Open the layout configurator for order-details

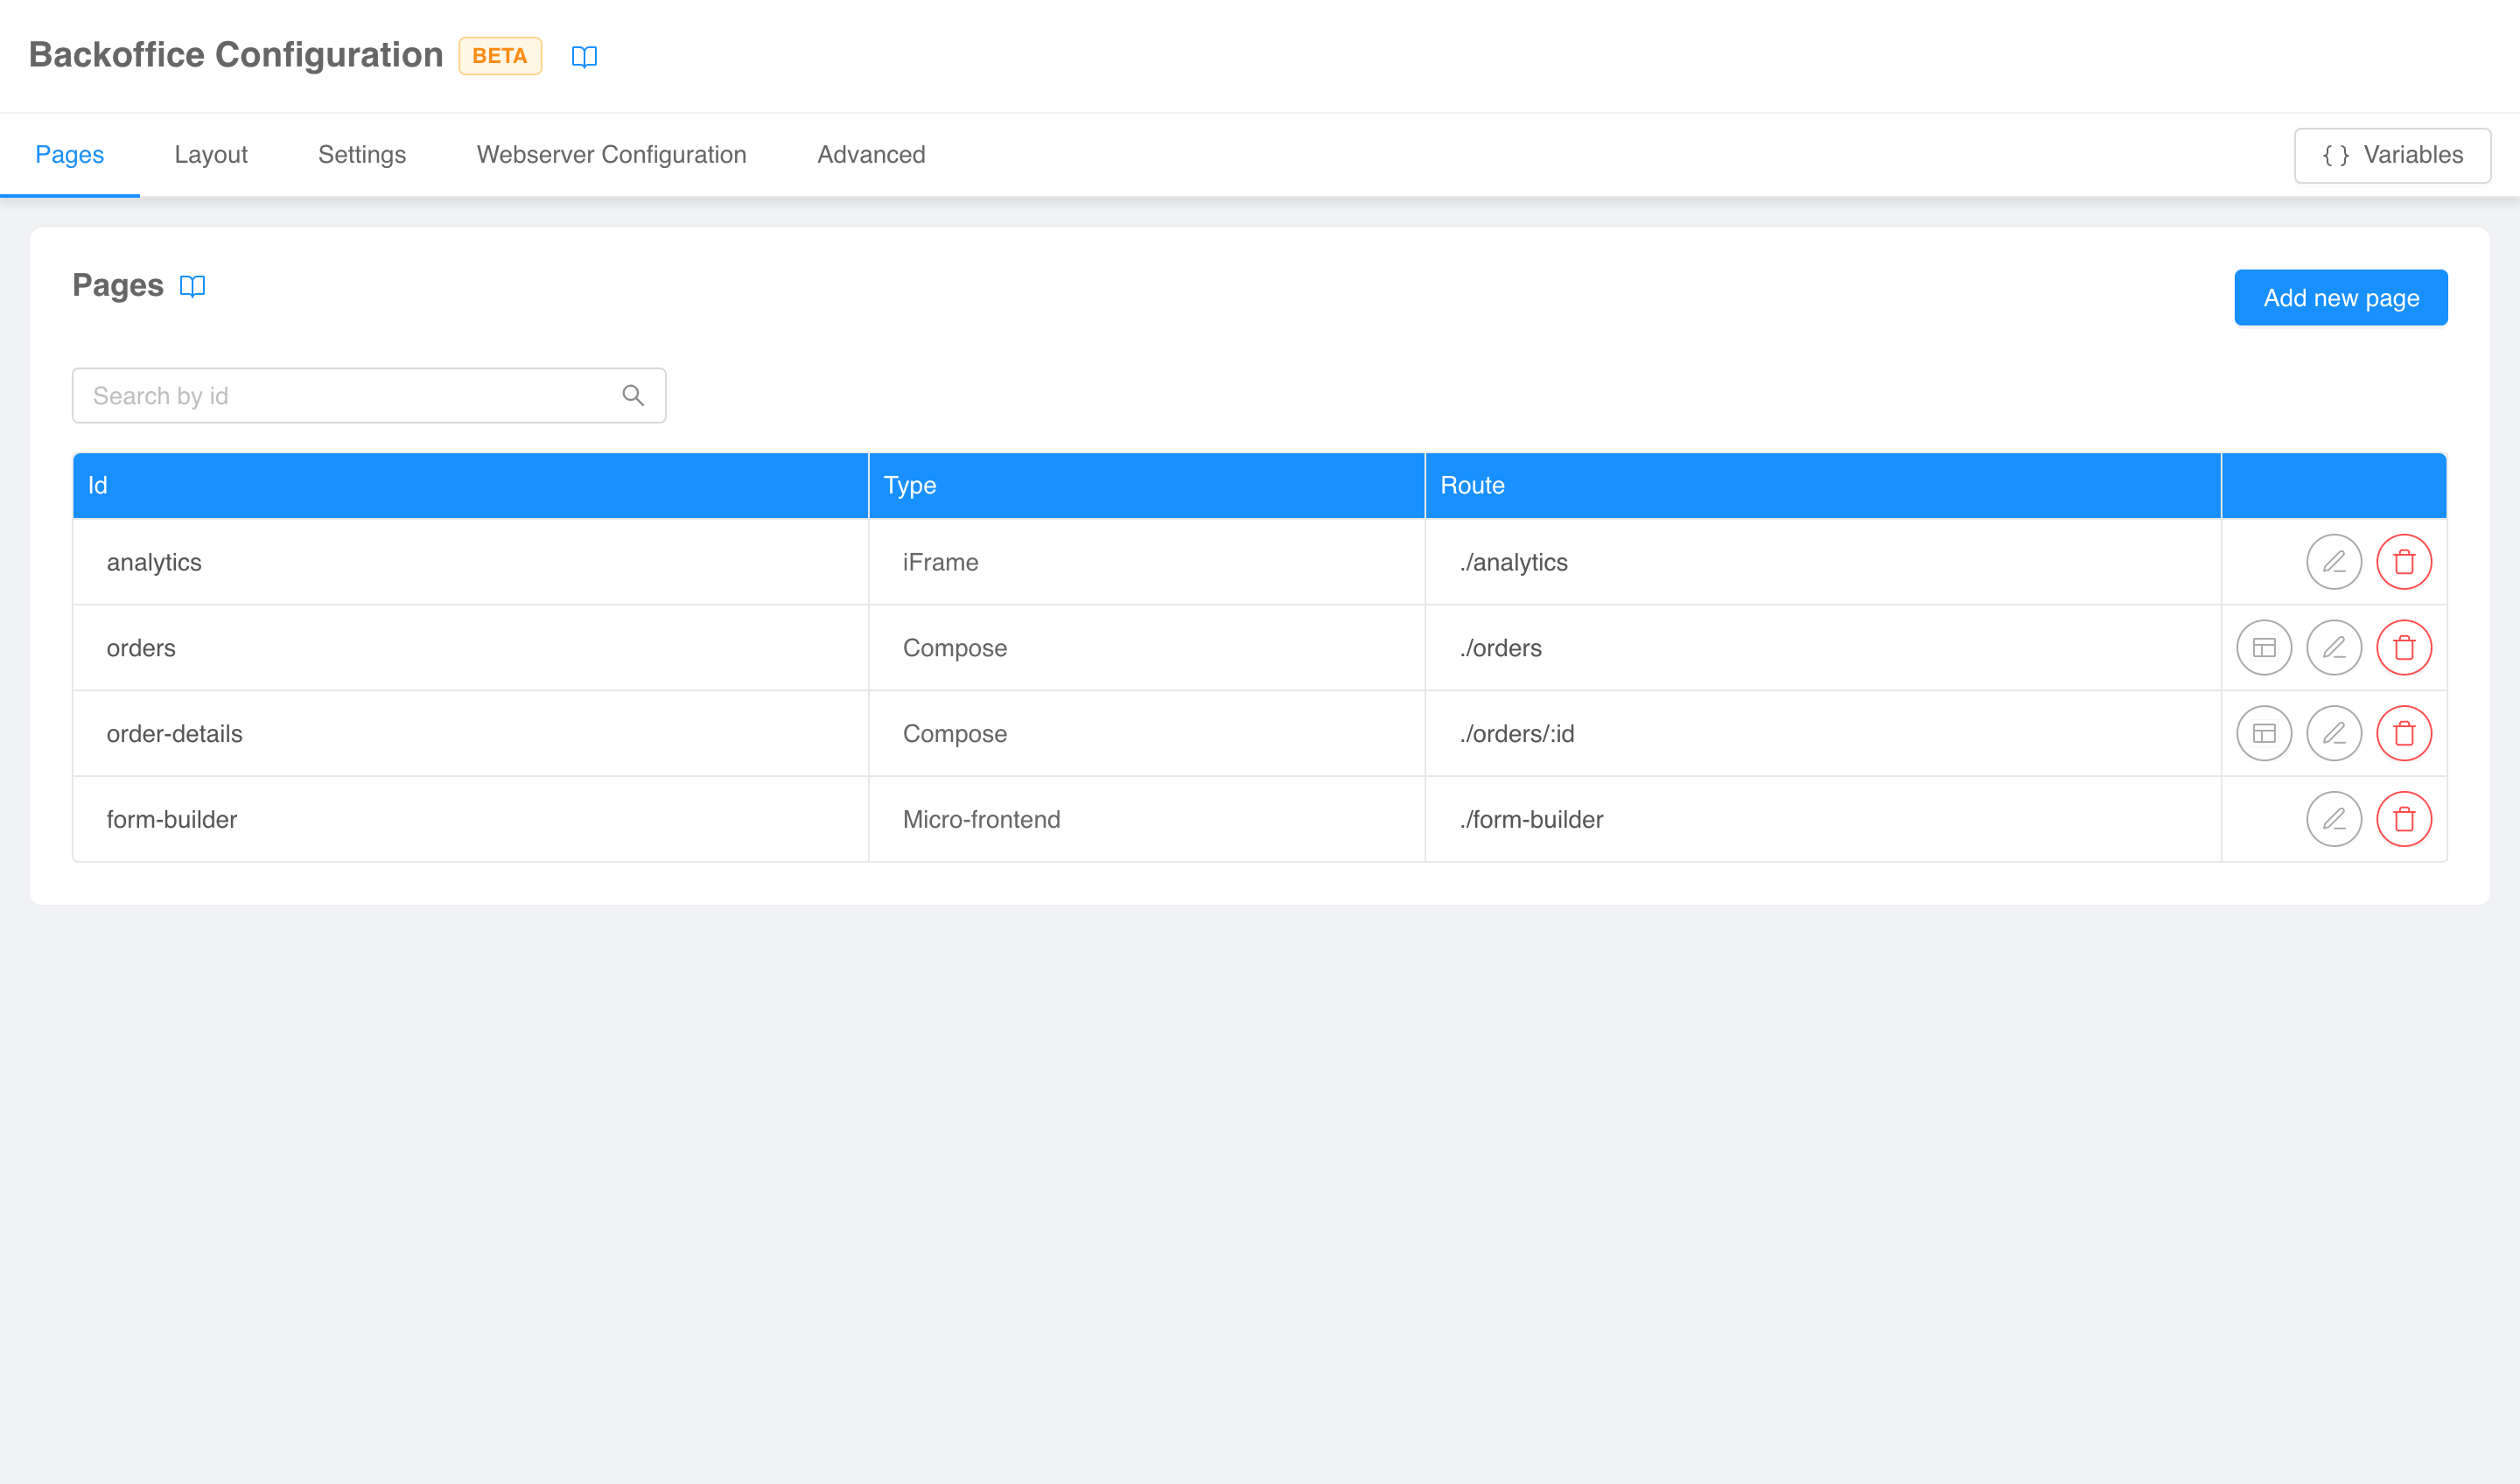click(x=2263, y=734)
